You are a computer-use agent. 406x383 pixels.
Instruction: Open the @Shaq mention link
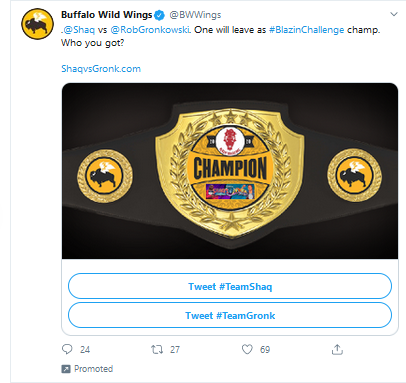[x=79, y=30]
